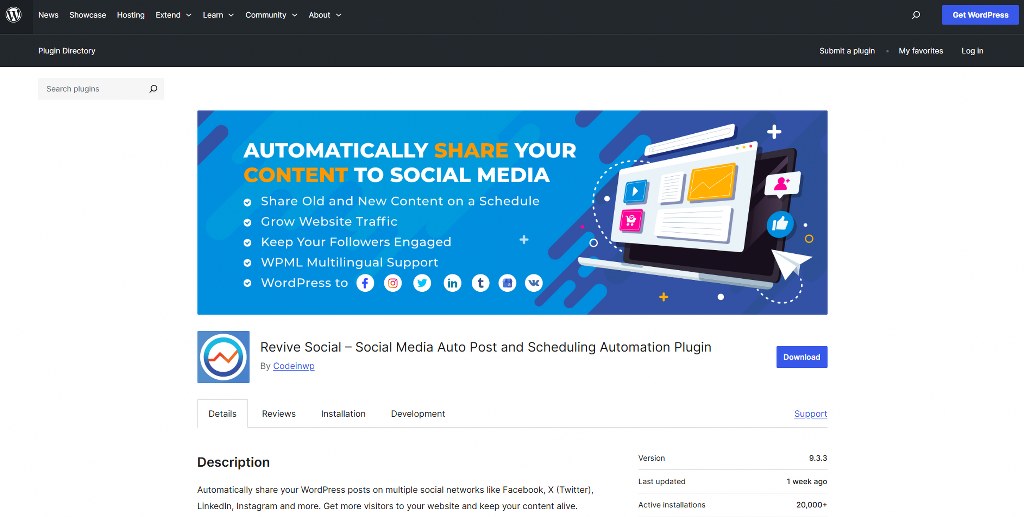Click the VK icon in banner
The image size is (1024, 517).
tap(534, 283)
